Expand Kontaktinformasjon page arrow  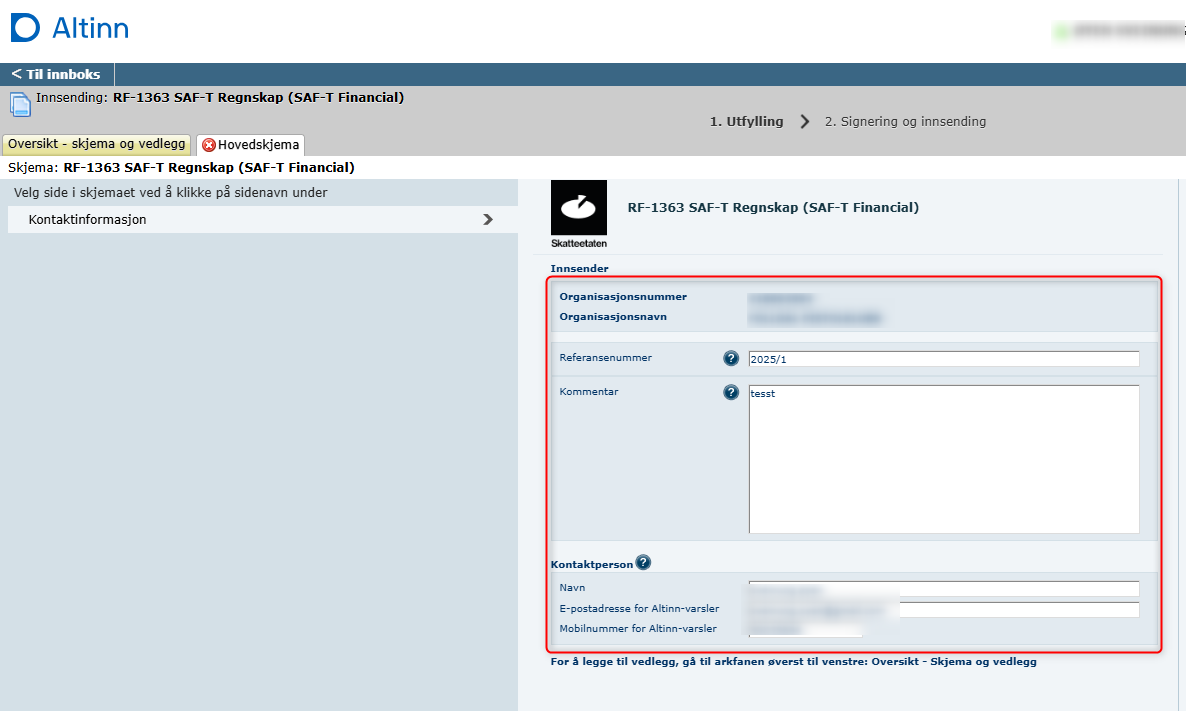[488, 219]
